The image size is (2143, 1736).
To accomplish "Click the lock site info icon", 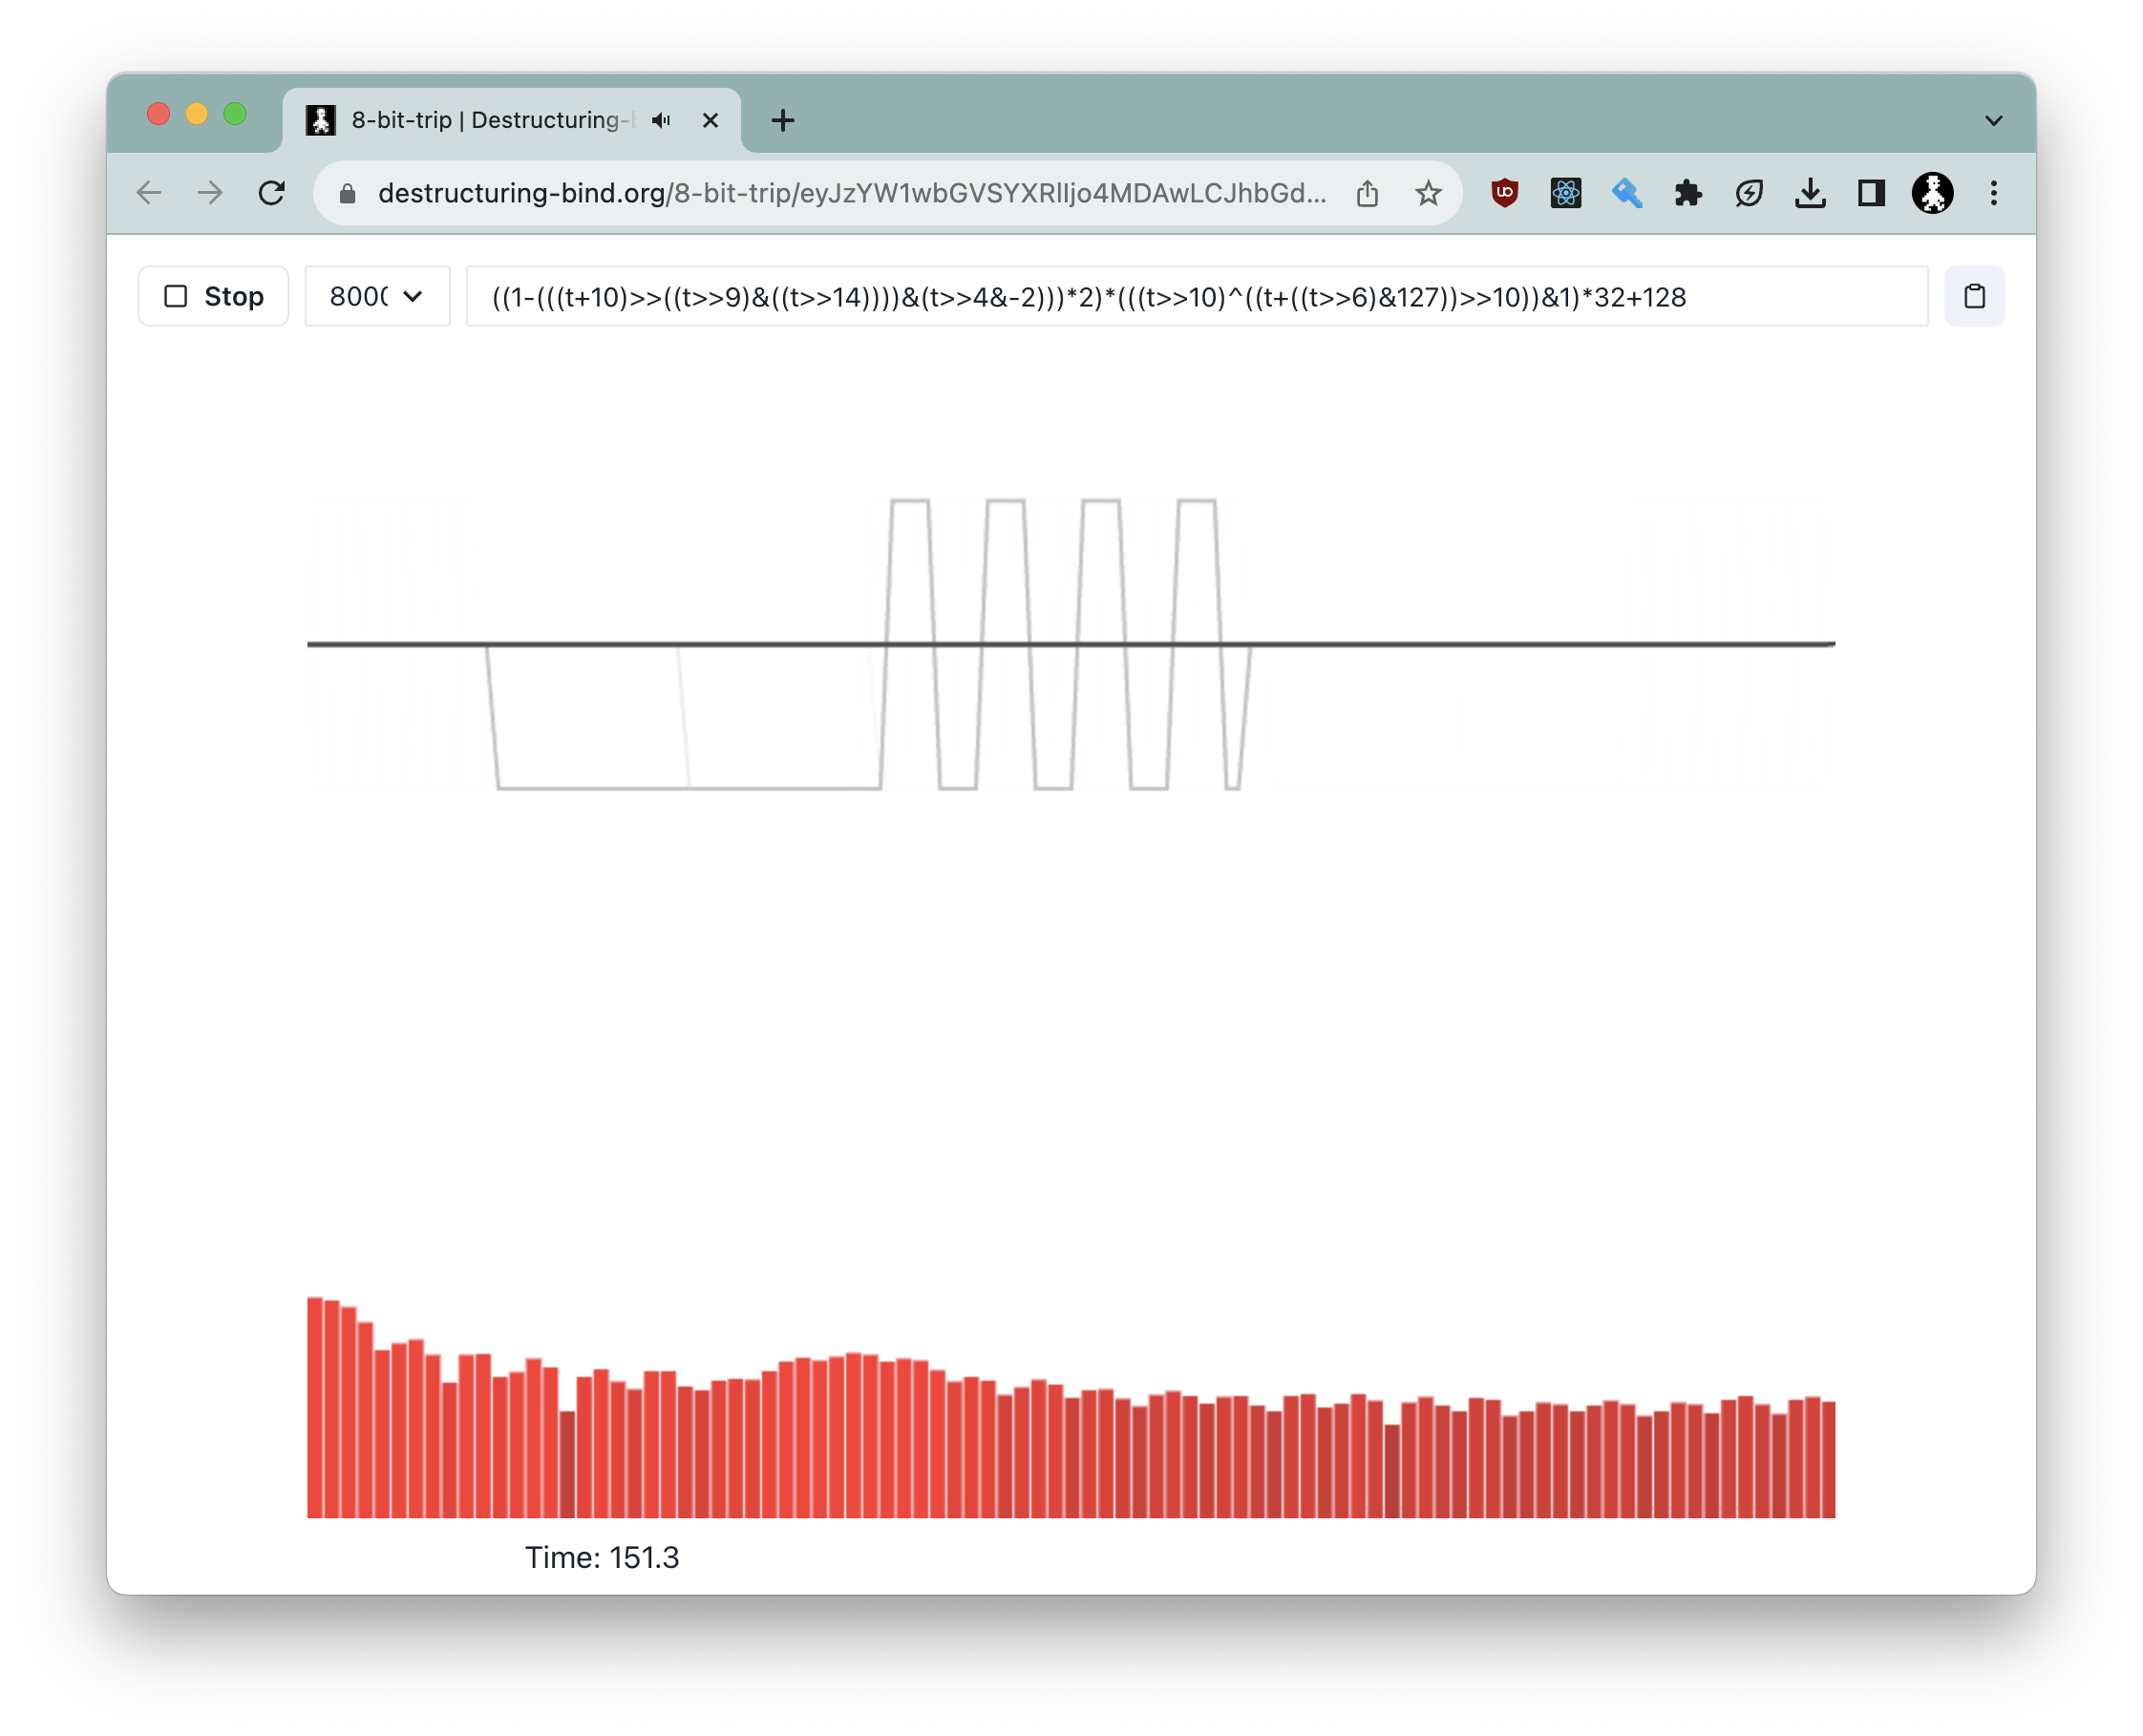I will [348, 194].
